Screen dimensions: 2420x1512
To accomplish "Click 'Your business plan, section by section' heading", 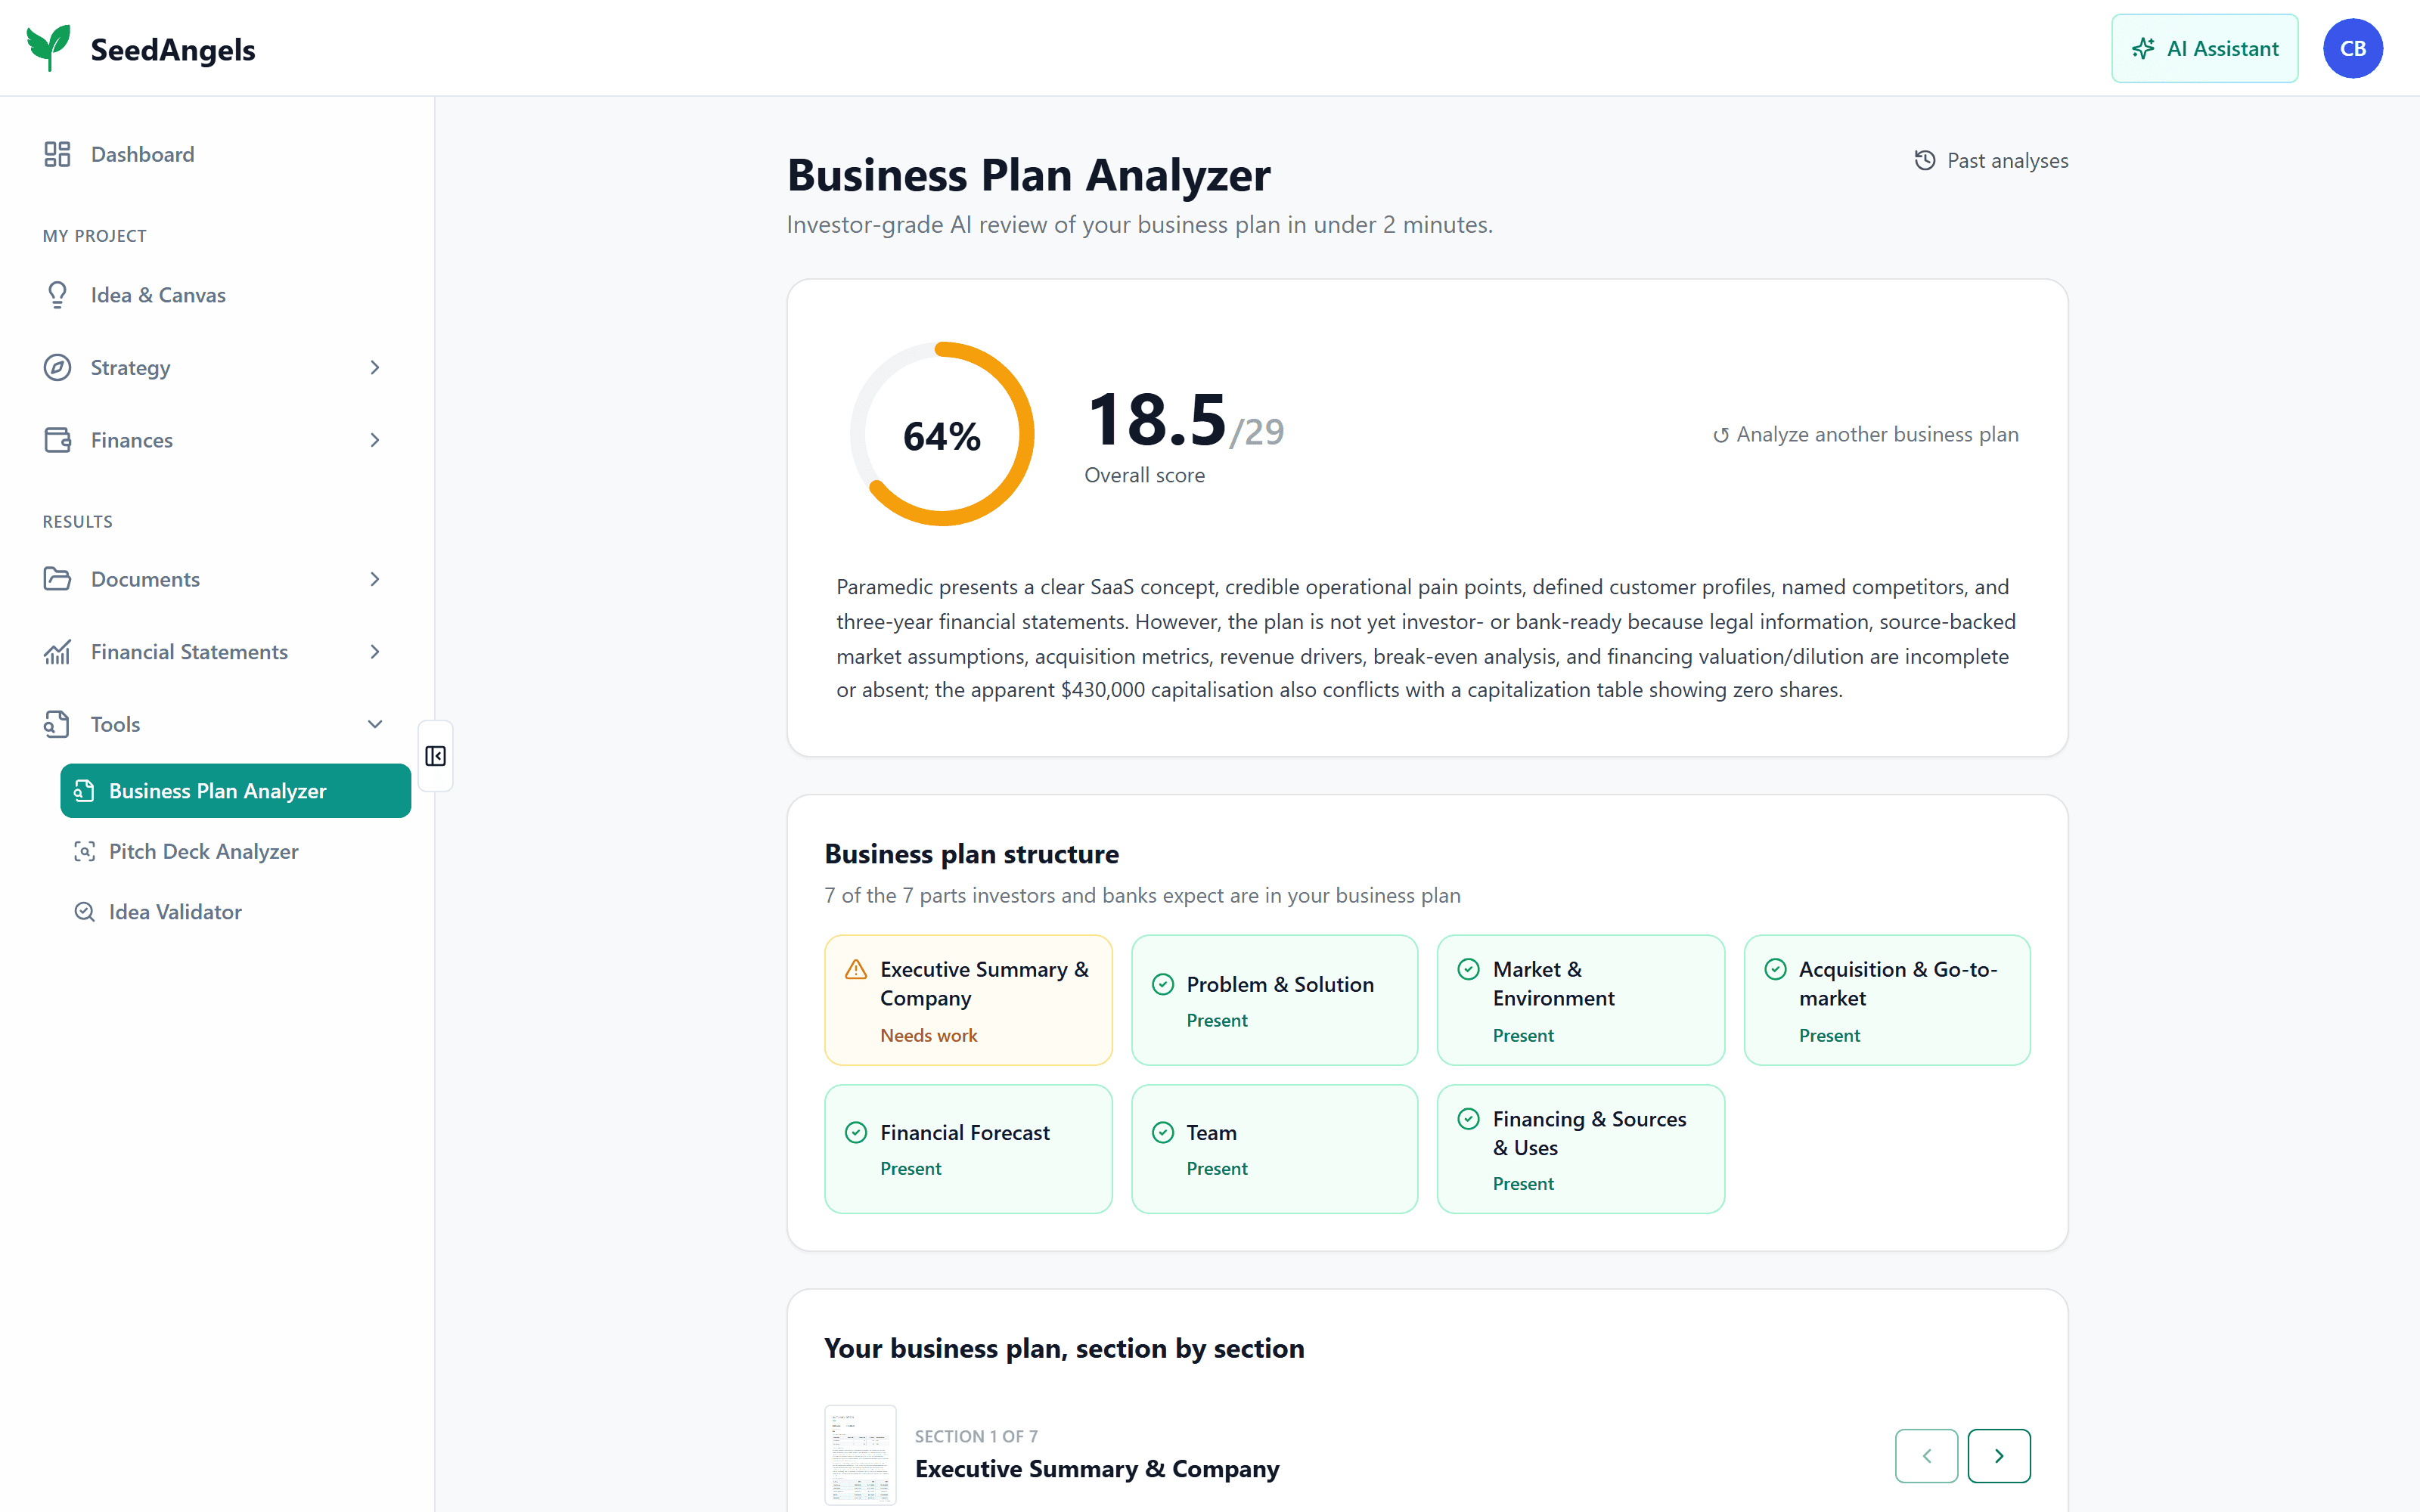I will pos(1064,1348).
